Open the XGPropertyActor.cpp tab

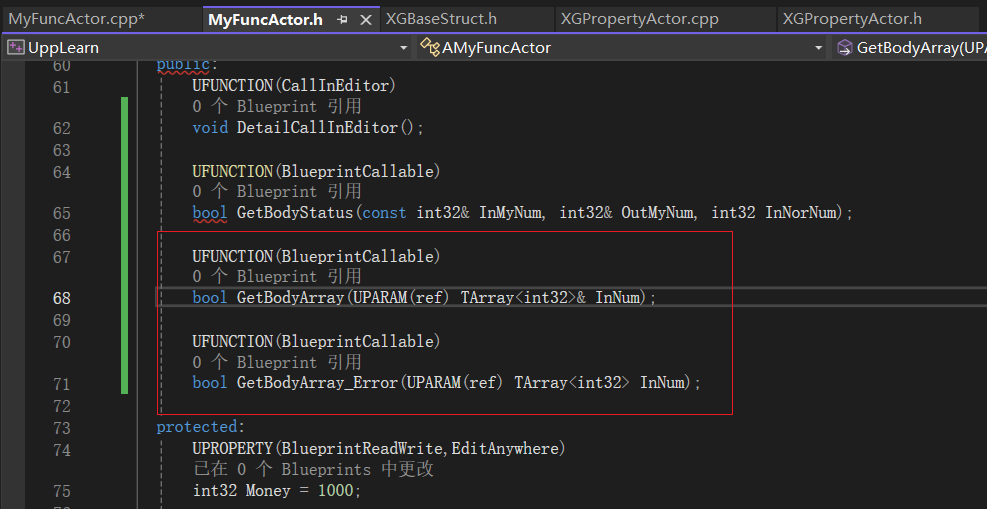(x=640, y=19)
